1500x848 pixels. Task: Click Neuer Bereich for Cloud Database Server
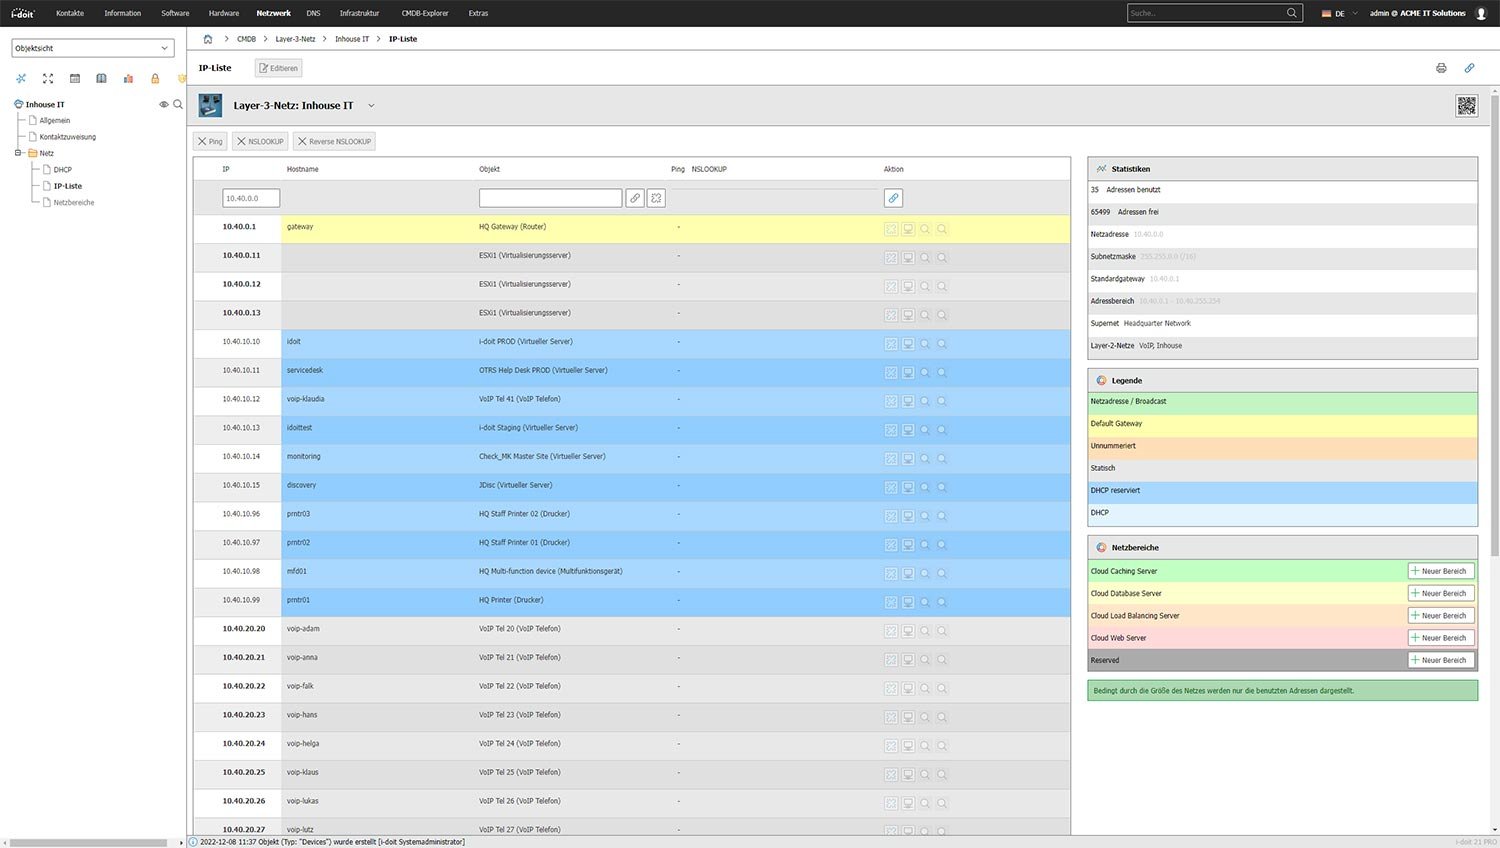[1441, 593]
